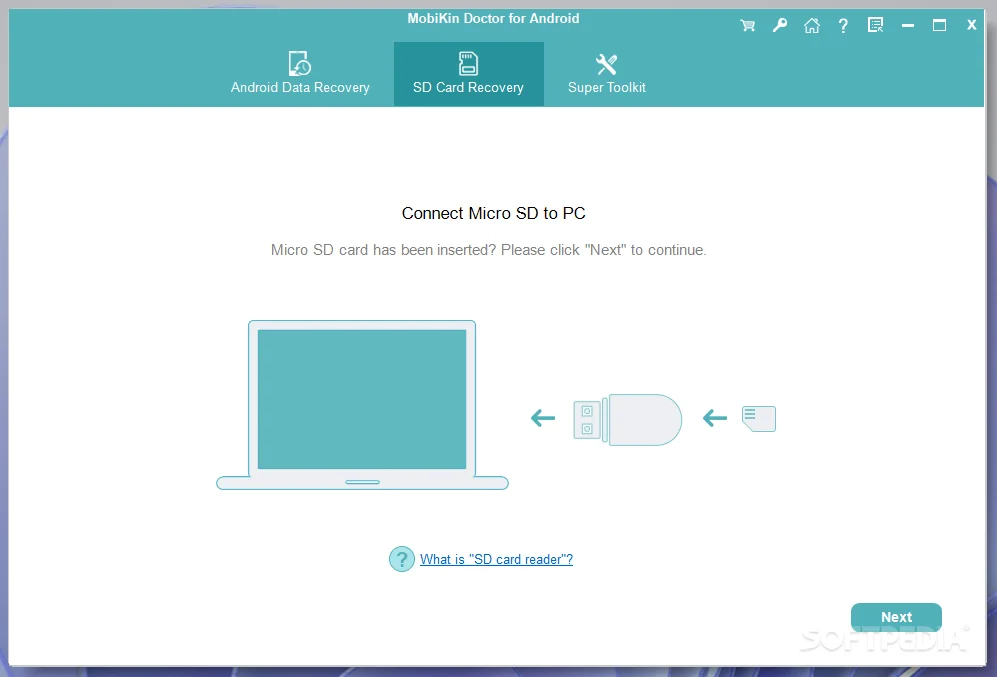997x677 pixels.
Task: Open the "What is SD card reader?" link
Action: 496,559
